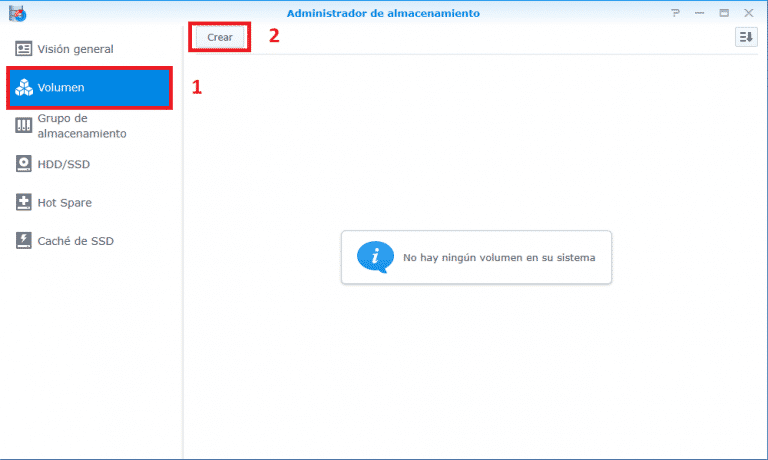The height and width of the screenshot is (460, 768).
Task: Maximize the Storage Manager window
Action: click(724, 13)
